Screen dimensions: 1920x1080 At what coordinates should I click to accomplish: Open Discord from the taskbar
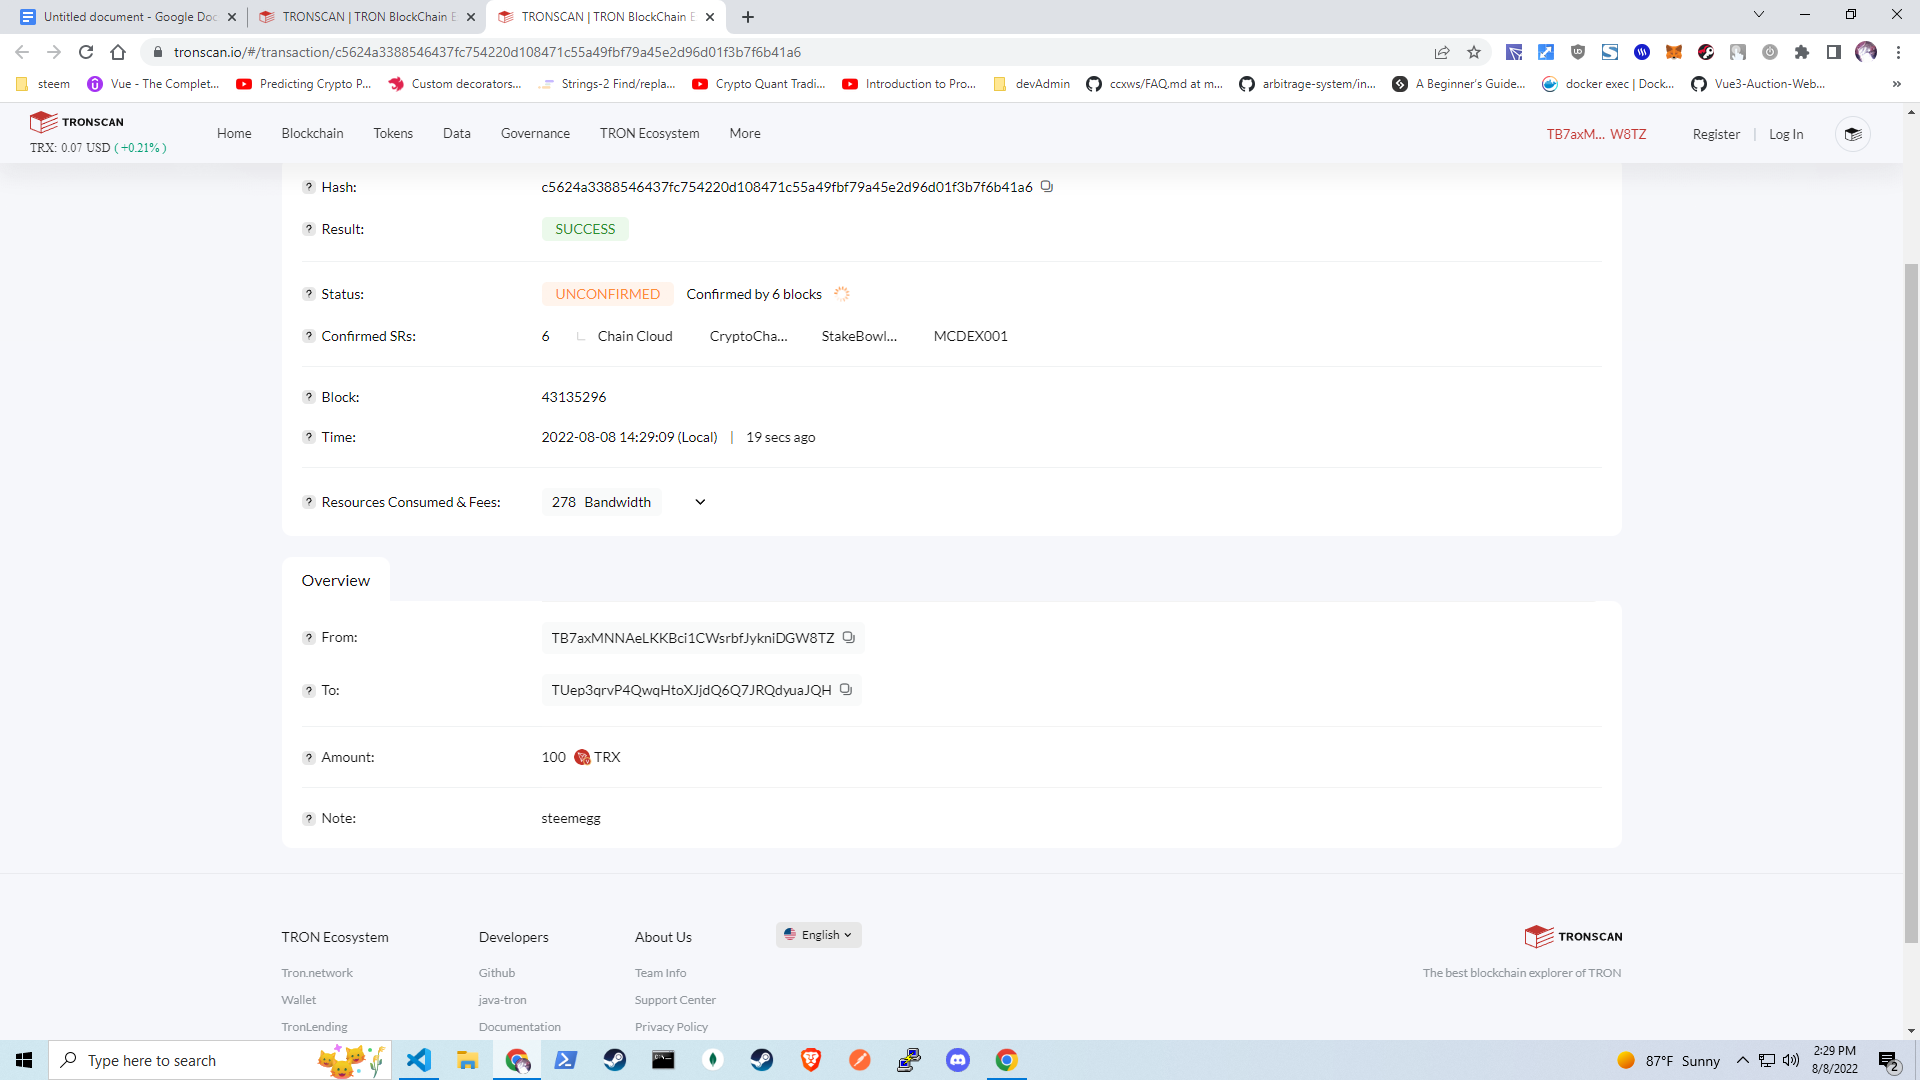(x=957, y=1060)
